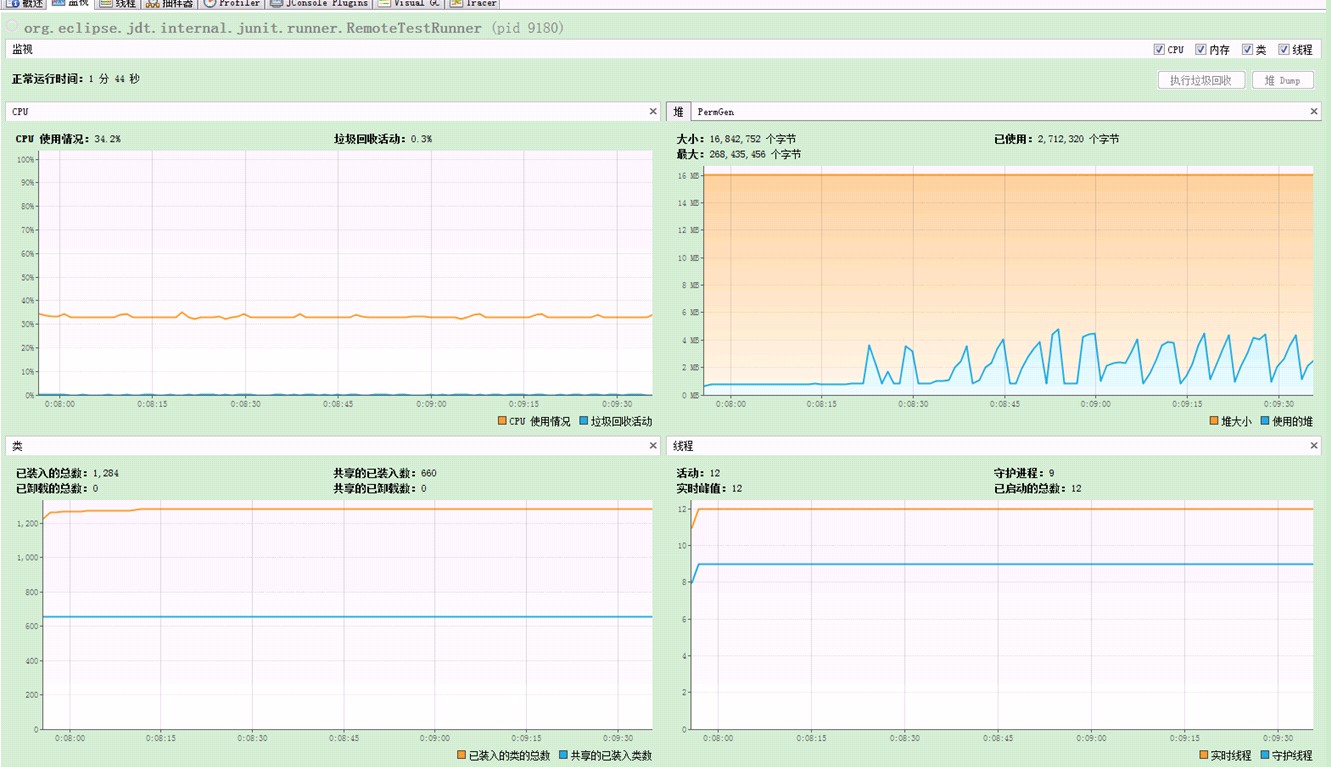Click the CPU 使用情况 34.2% value
Image resolution: width=1331 pixels, height=767 pixels.
107,139
